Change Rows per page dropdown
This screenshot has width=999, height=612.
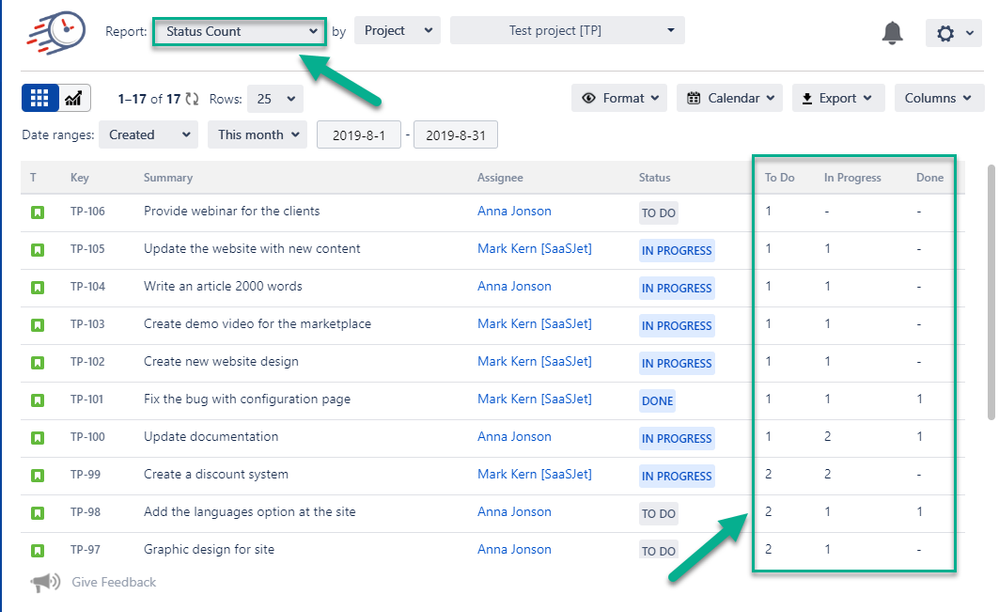[x=275, y=99]
